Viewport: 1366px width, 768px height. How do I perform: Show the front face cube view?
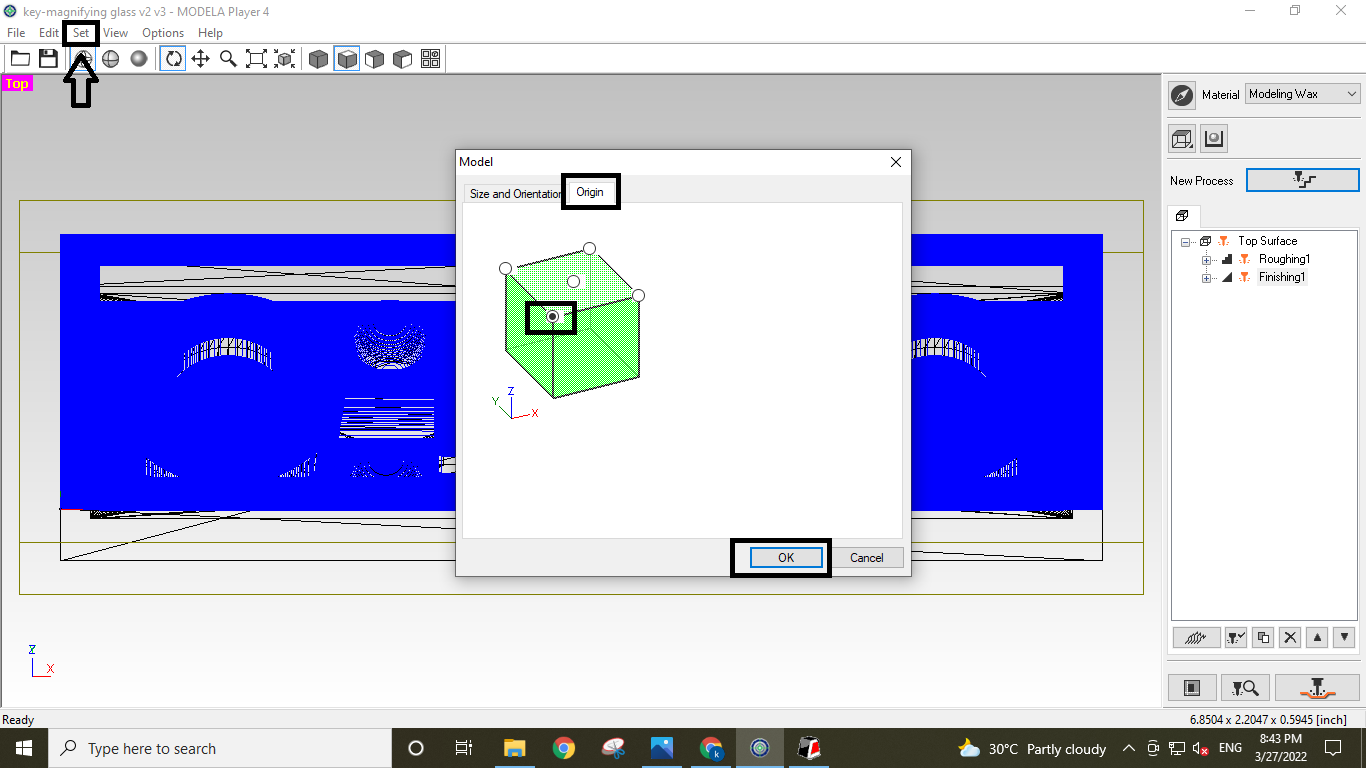point(375,59)
